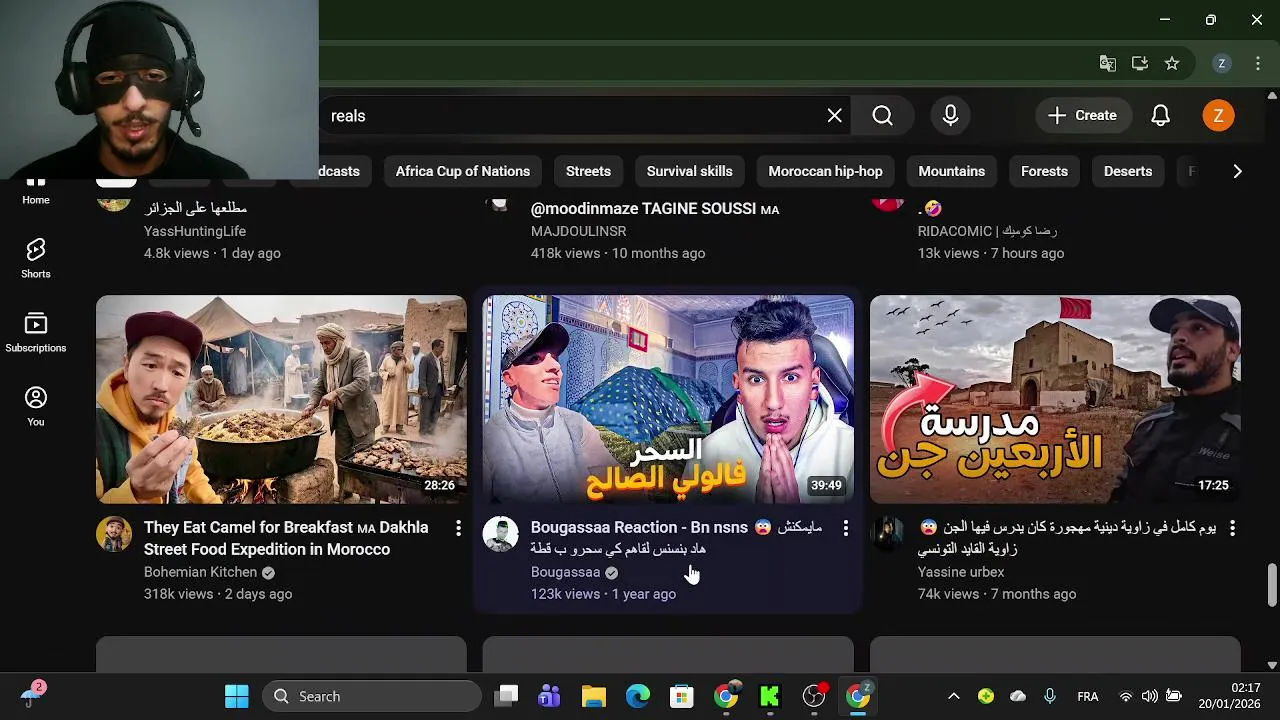Open '@moodinmaze TAGINE SOUSSI' video title
Screen dimensions: 1280x720
[655, 209]
